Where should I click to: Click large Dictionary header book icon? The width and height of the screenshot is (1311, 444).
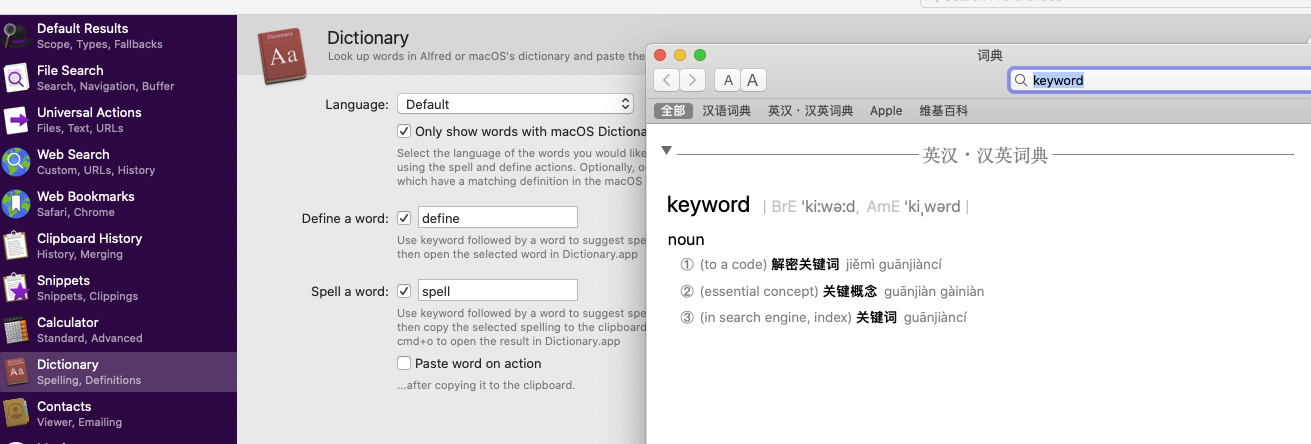click(284, 54)
